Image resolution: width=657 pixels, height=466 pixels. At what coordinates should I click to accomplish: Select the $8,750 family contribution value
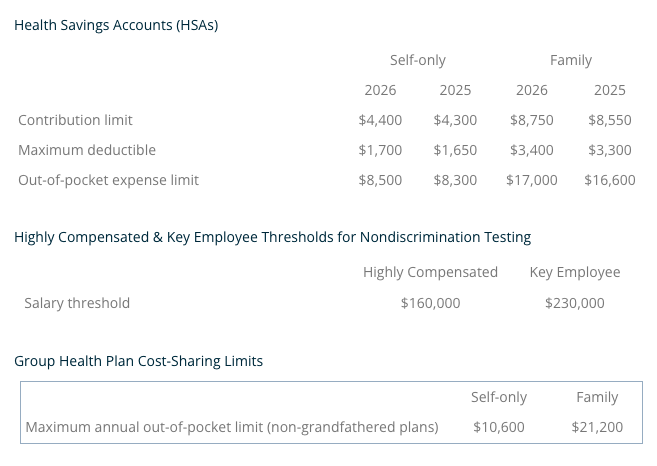click(x=531, y=120)
